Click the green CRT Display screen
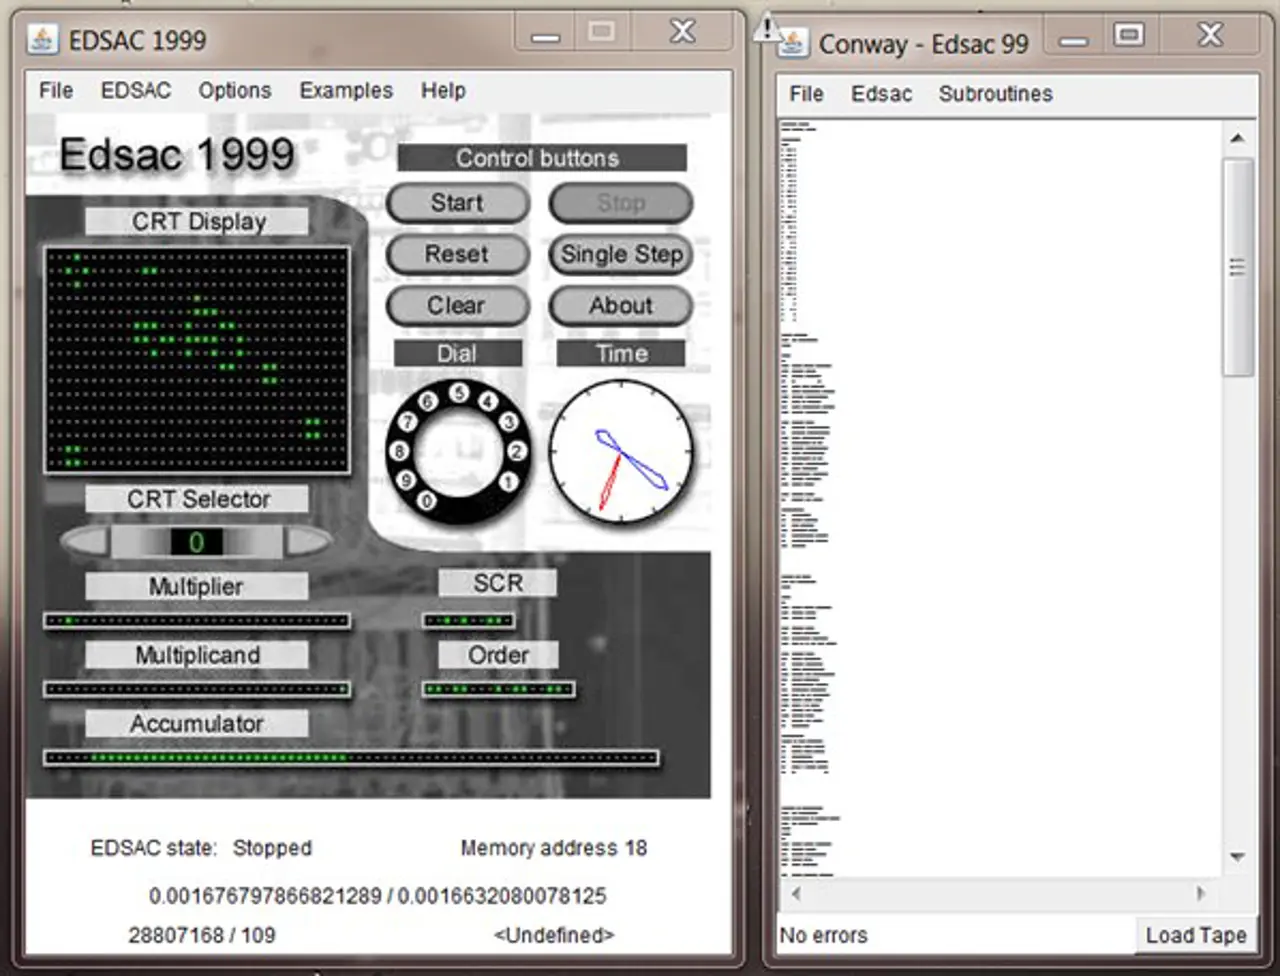Screen dimensions: 1280x976 point(196,360)
